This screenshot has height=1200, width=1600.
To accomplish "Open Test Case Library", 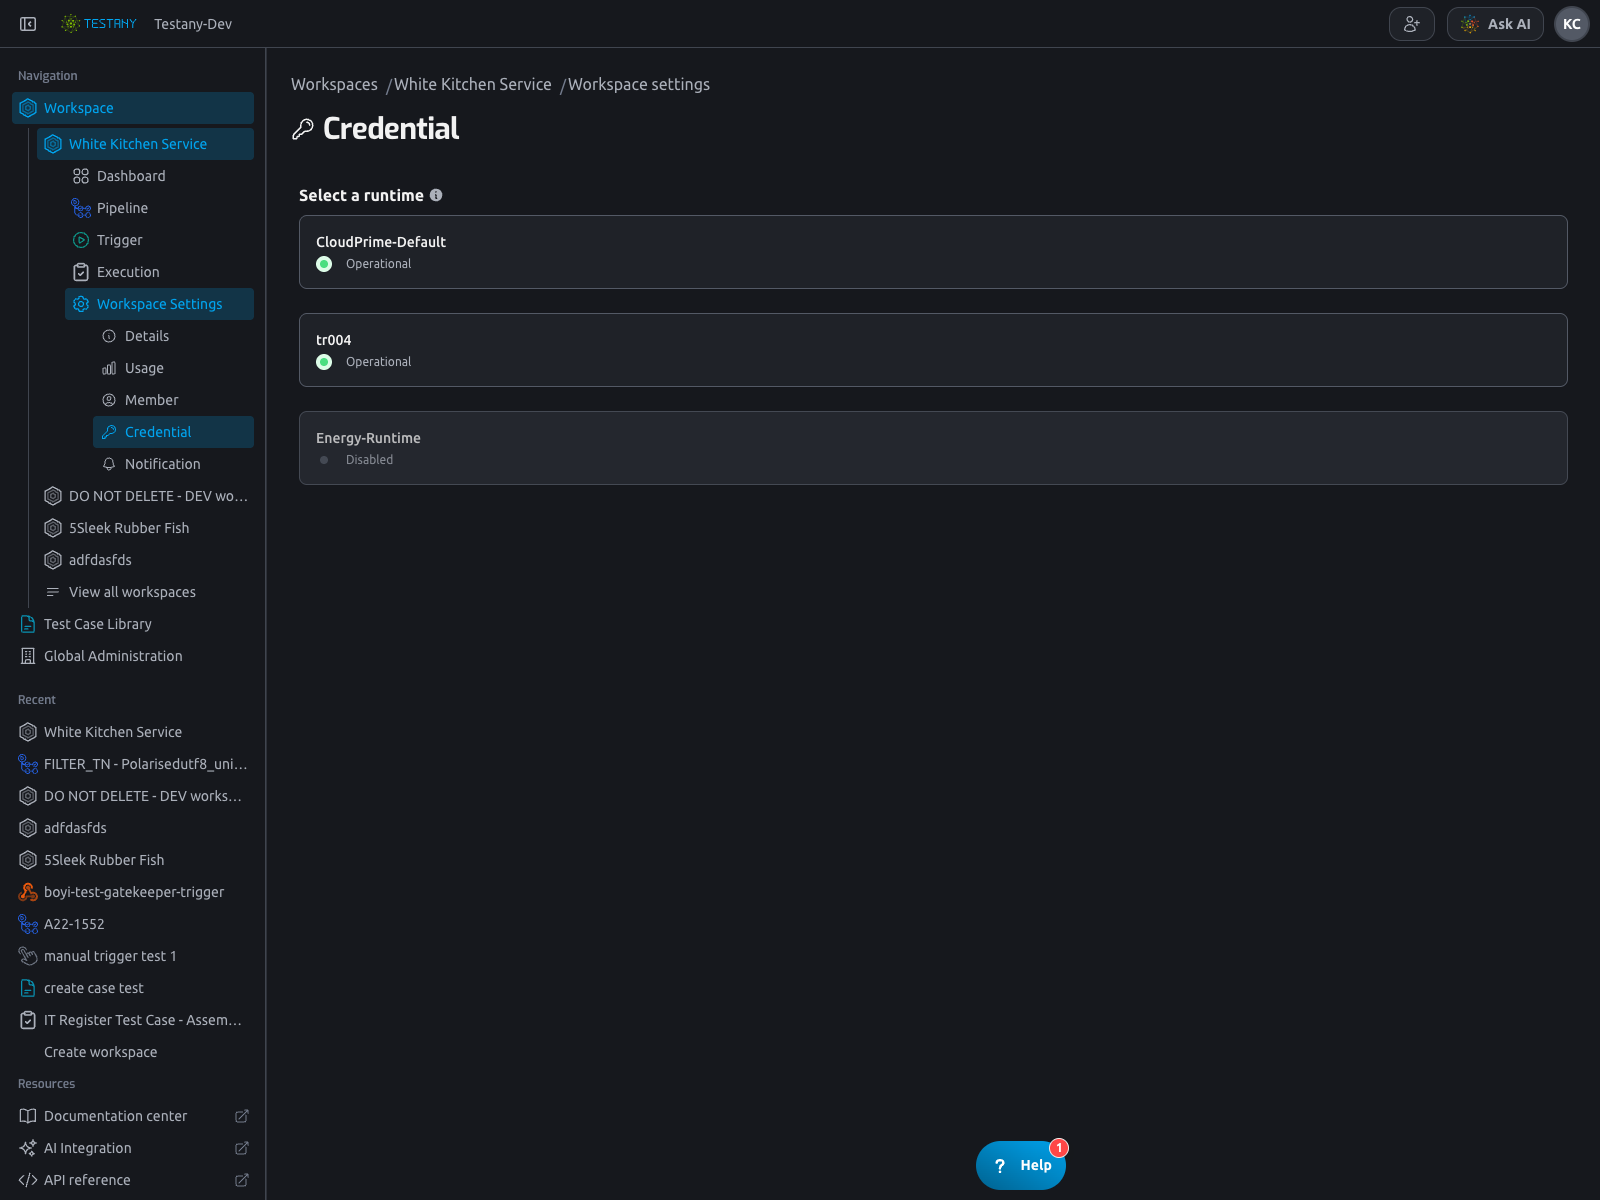I will (133, 624).
